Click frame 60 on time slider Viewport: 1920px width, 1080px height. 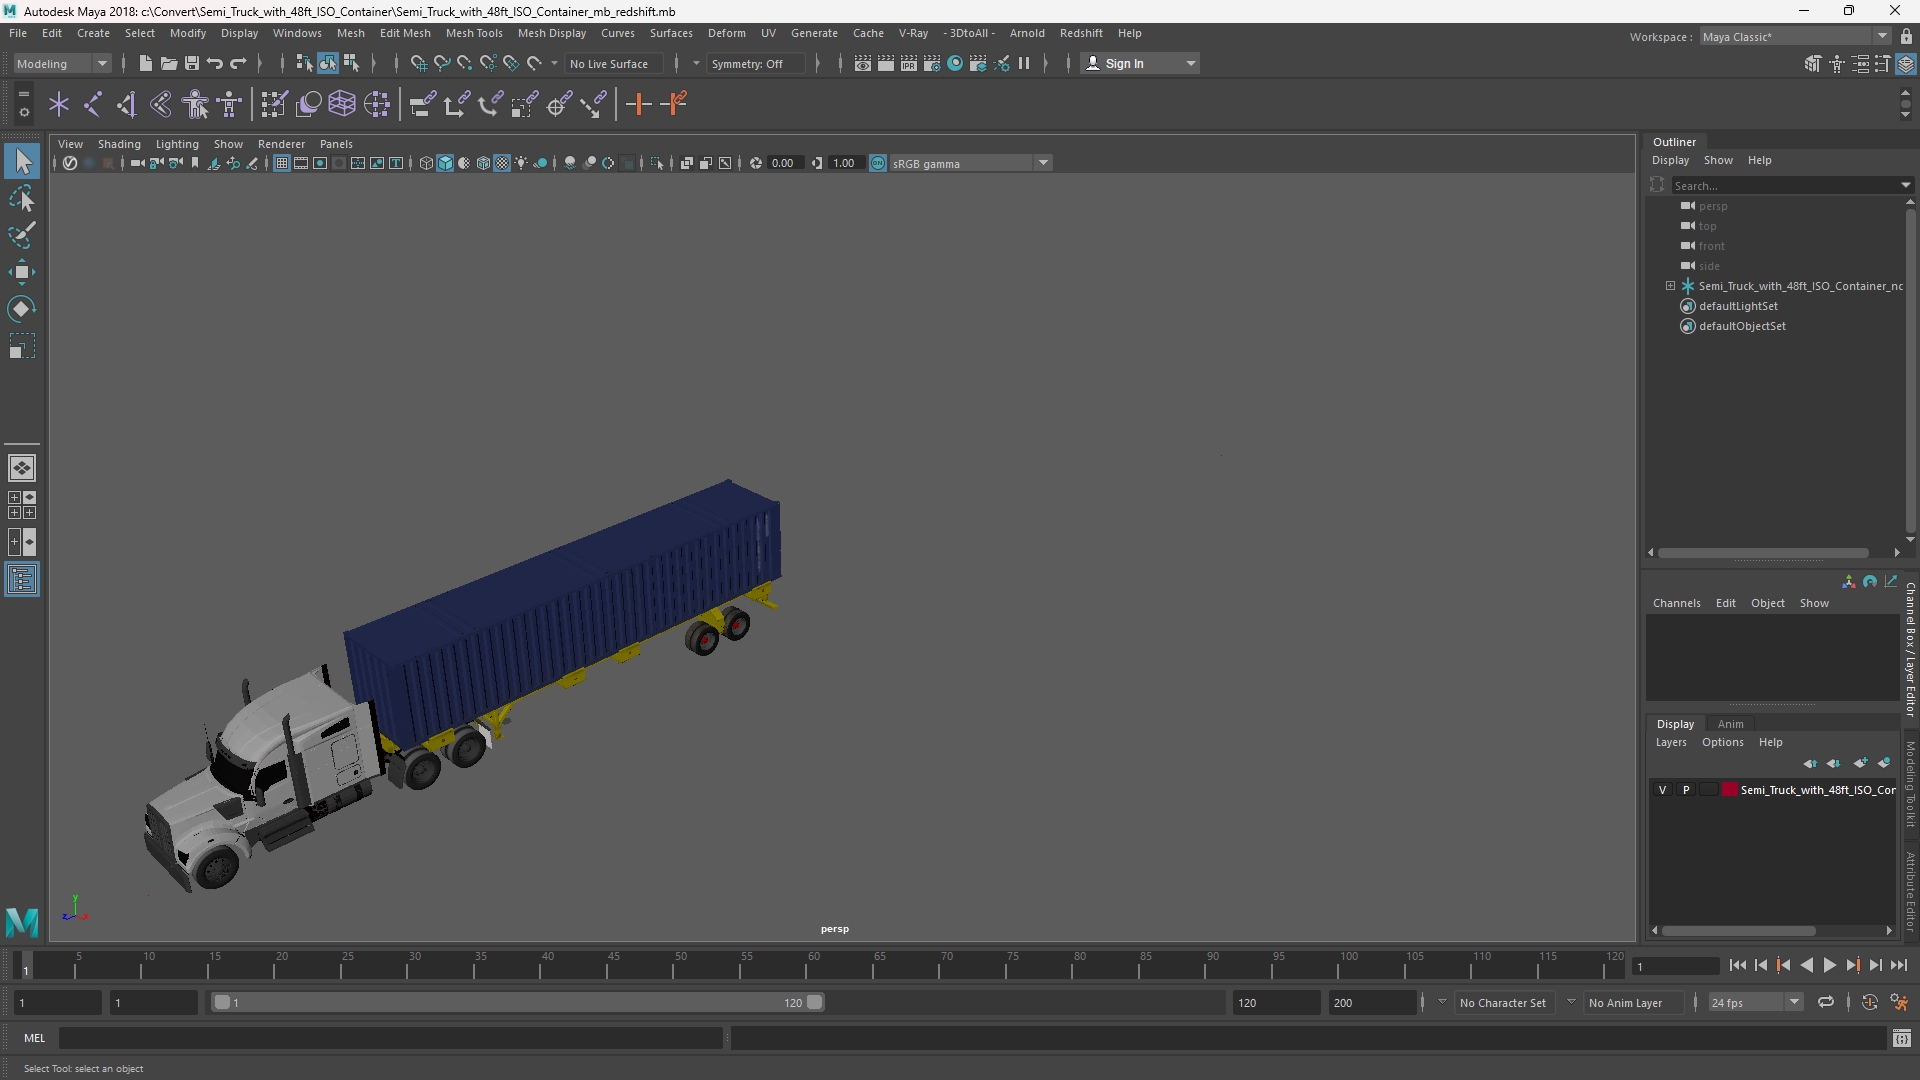[x=813, y=965]
